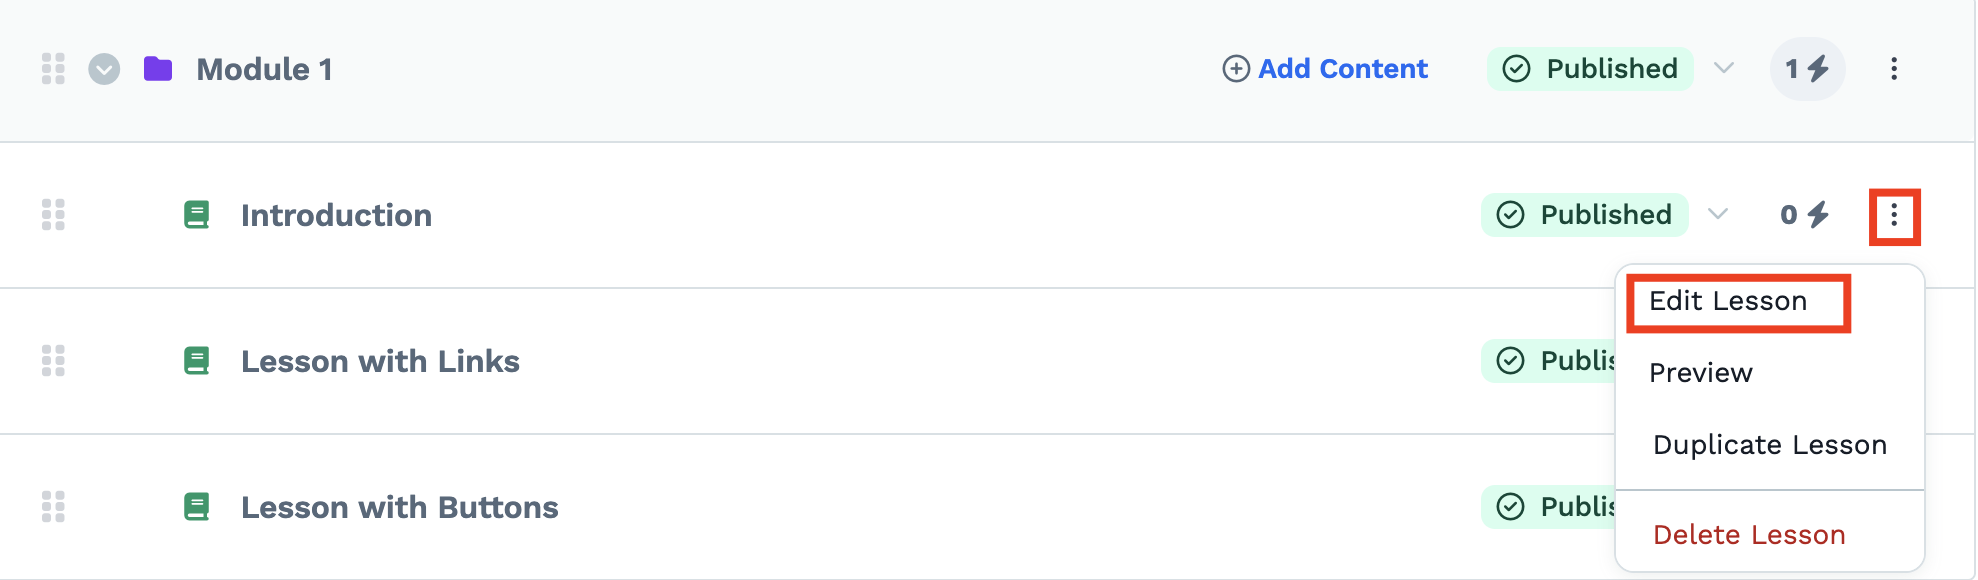Open Module 1 automations lightning badge
Image resolution: width=1978 pixels, height=580 pixels.
pyautogui.click(x=1808, y=69)
